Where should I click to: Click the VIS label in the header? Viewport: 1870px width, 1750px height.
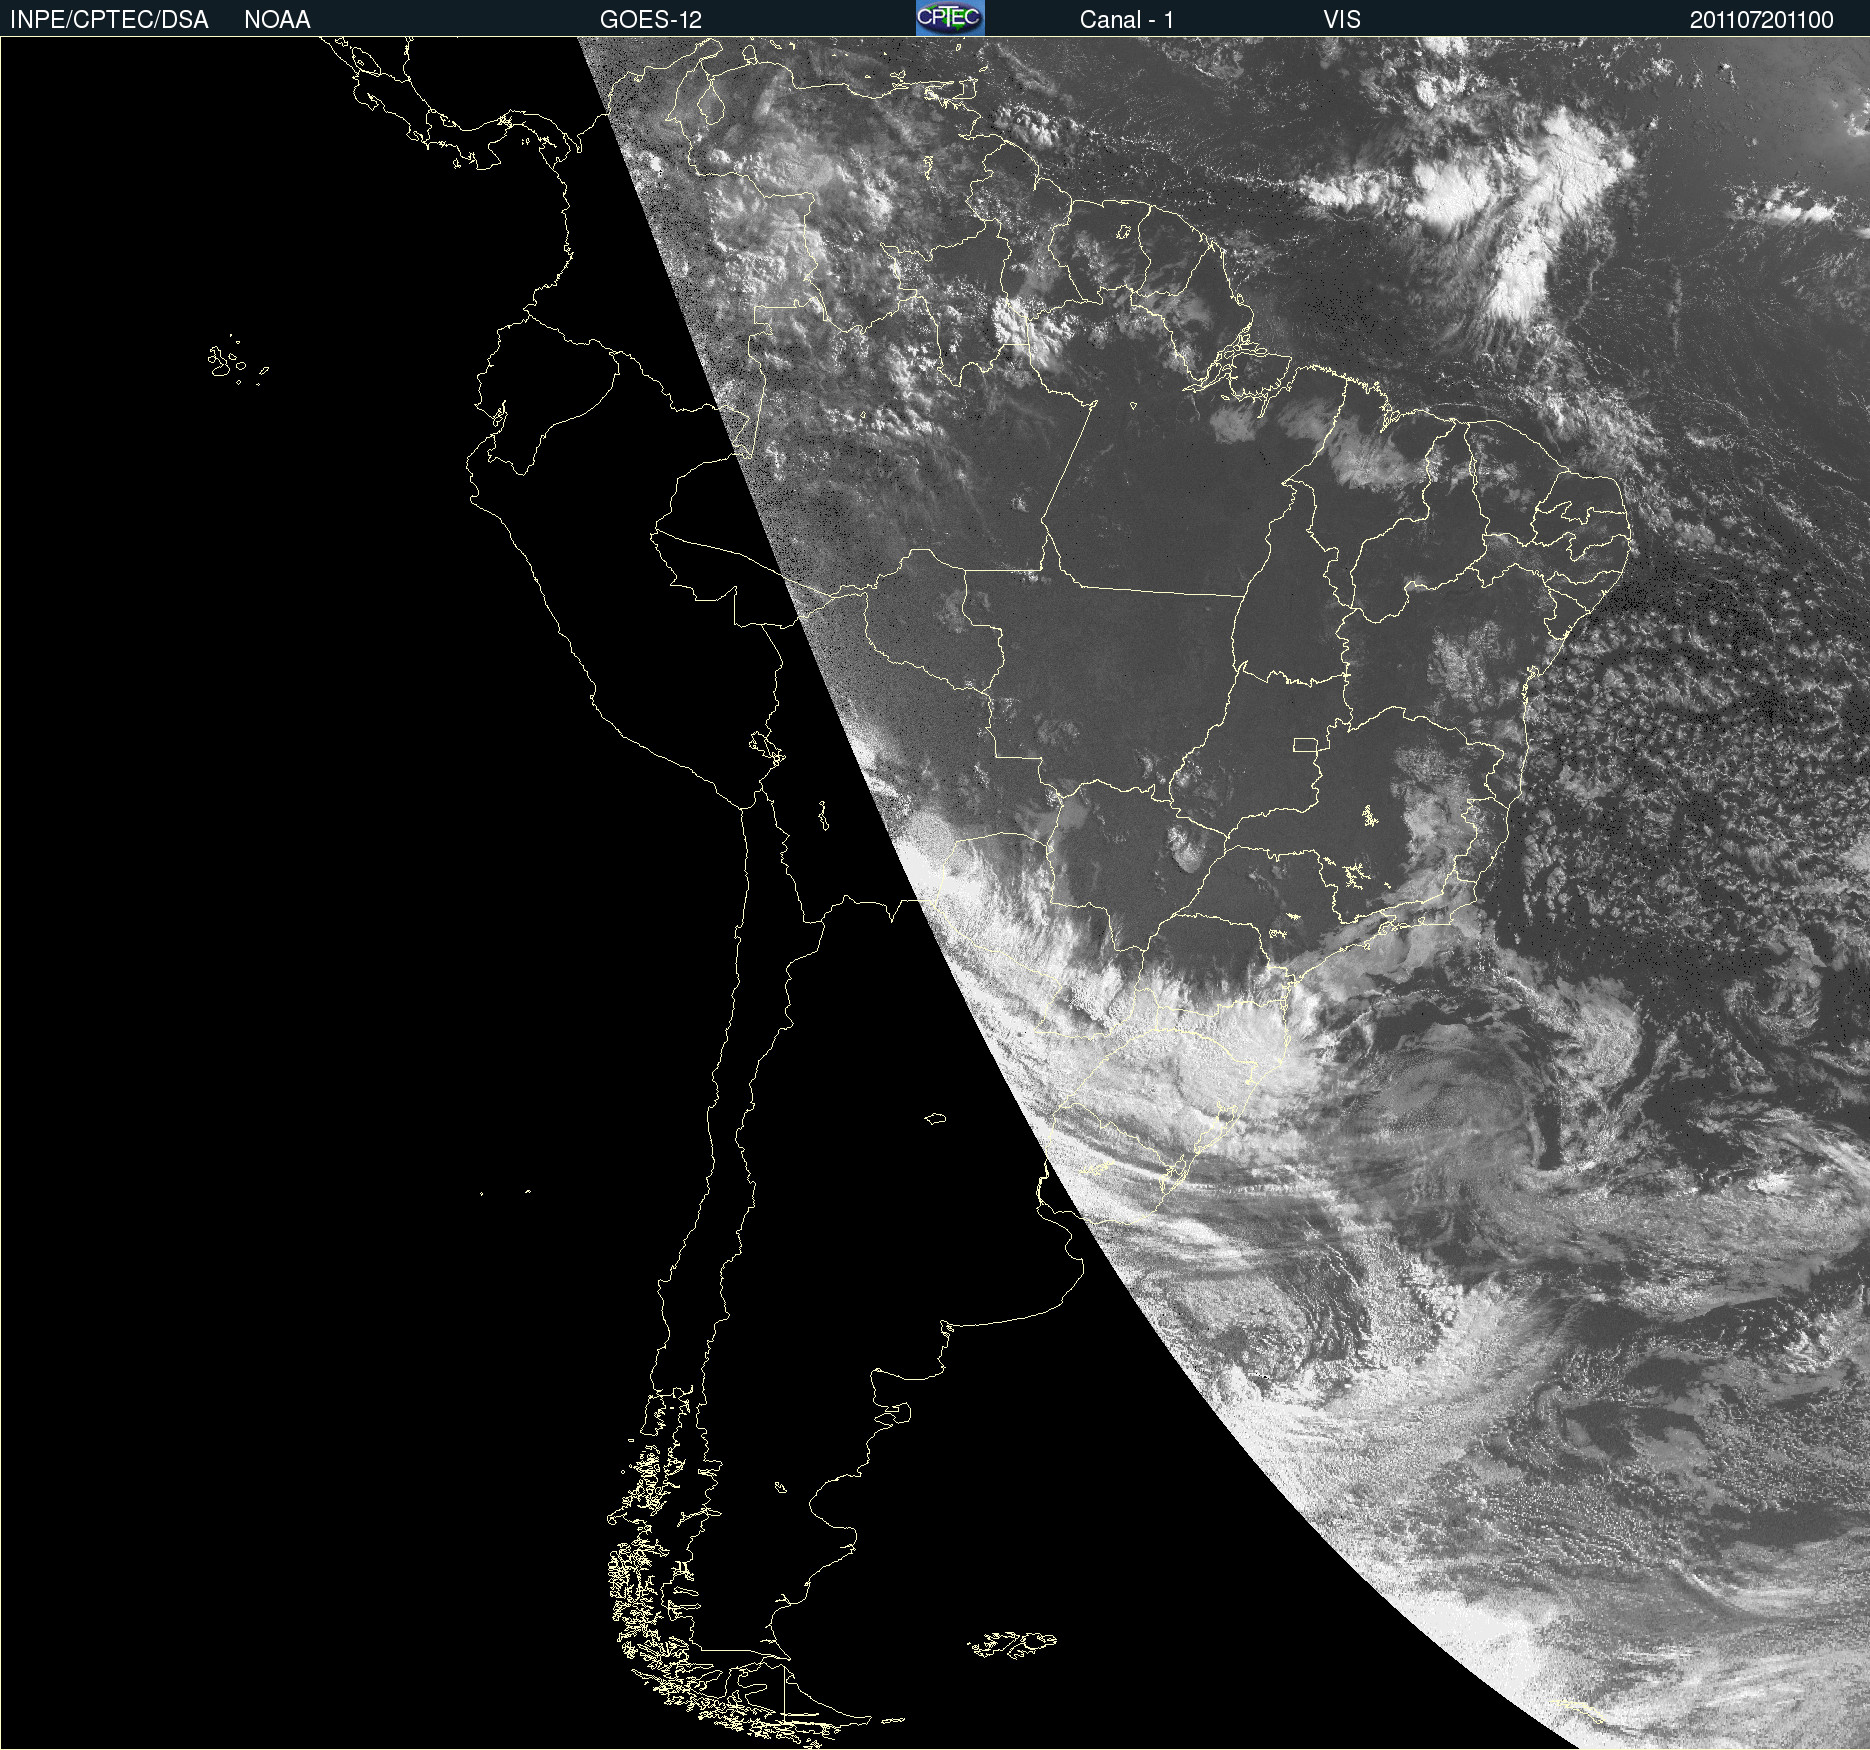tap(1342, 20)
